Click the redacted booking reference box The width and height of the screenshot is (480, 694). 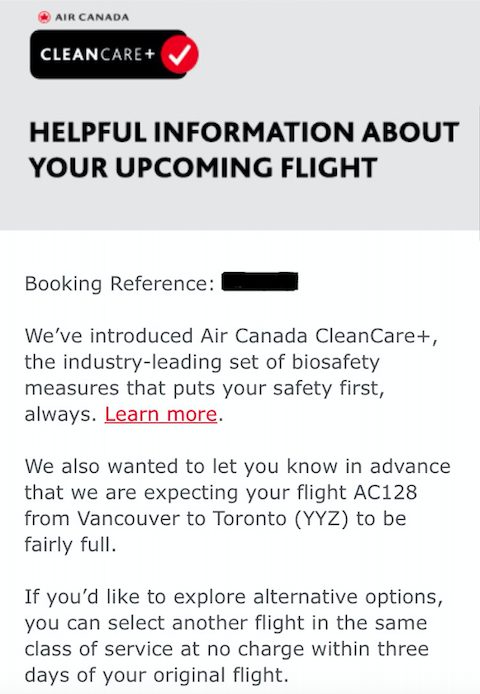click(x=259, y=281)
